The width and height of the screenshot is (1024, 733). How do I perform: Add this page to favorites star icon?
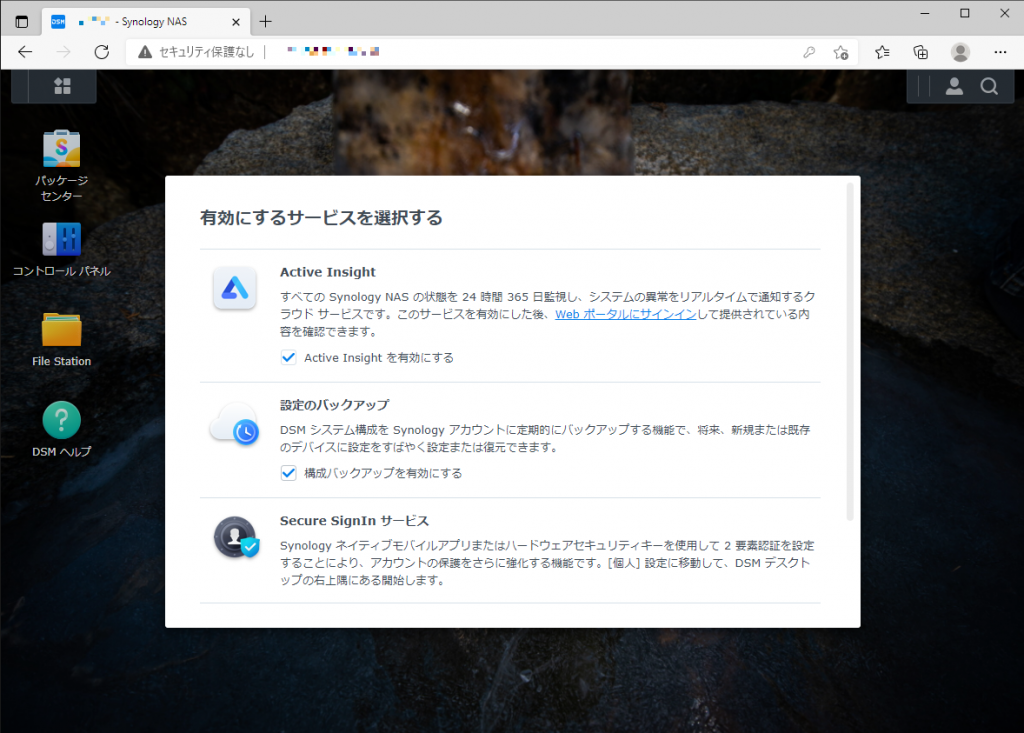(x=841, y=52)
